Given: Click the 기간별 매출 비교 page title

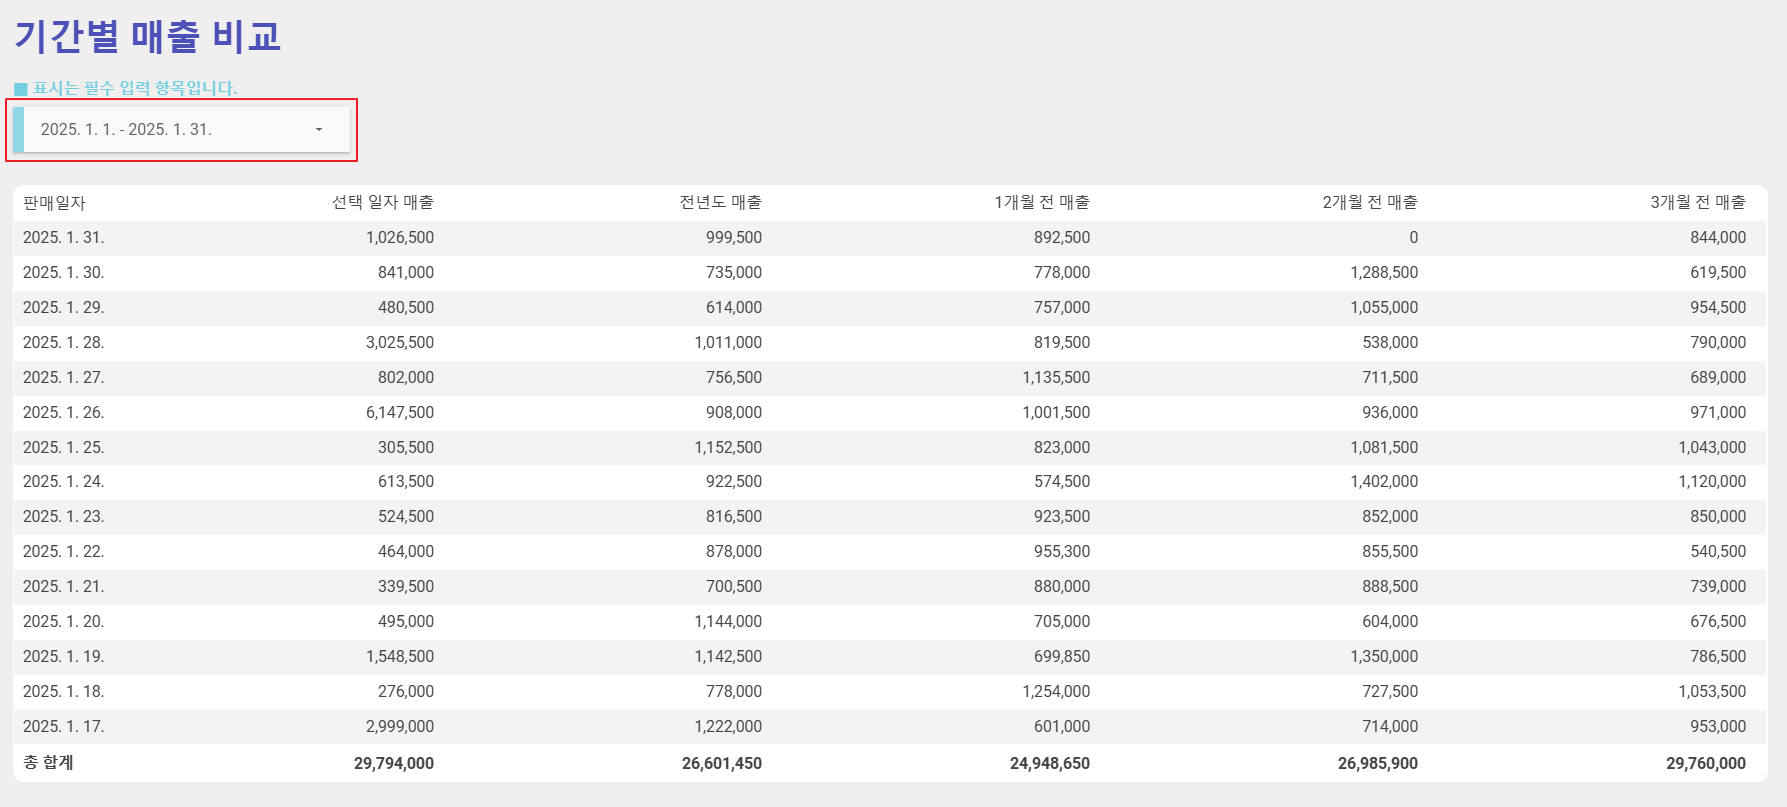Looking at the screenshot, I should tap(147, 37).
